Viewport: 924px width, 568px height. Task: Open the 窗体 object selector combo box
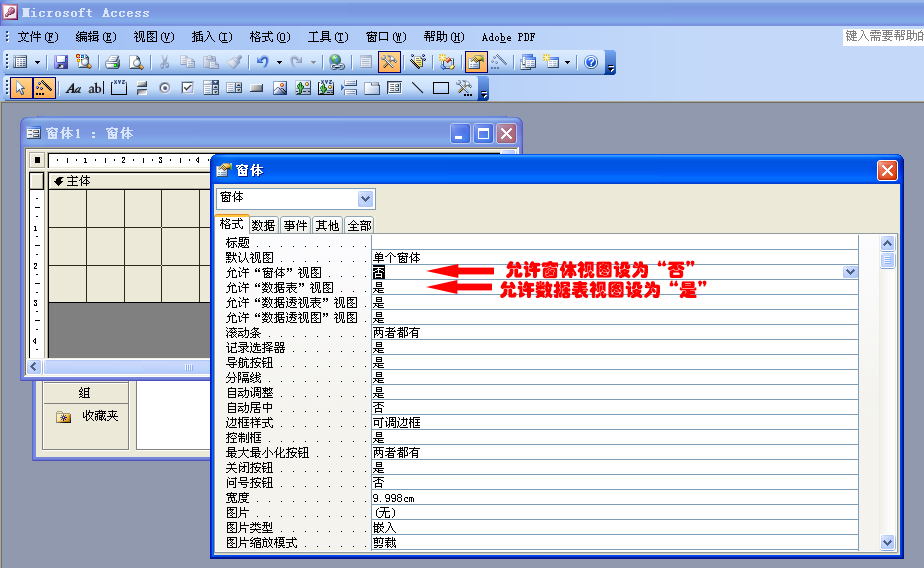coord(296,199)
